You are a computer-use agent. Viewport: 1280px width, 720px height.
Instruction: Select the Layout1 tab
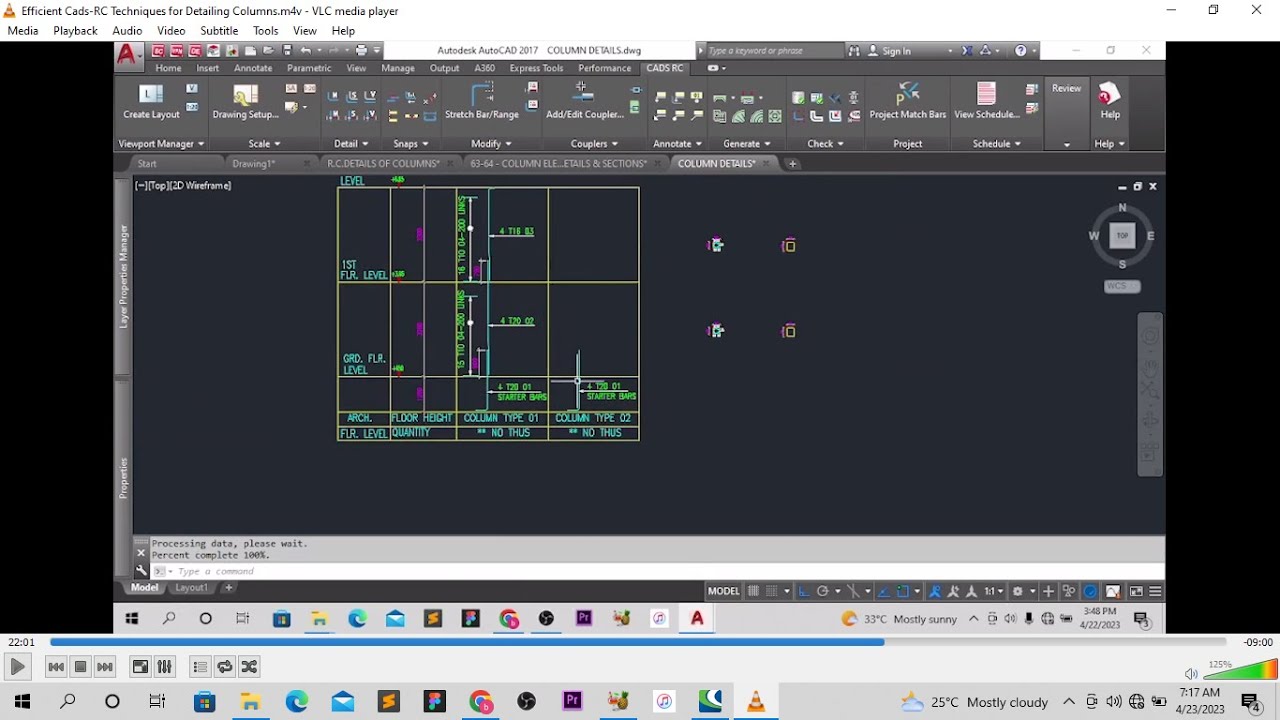191,588
